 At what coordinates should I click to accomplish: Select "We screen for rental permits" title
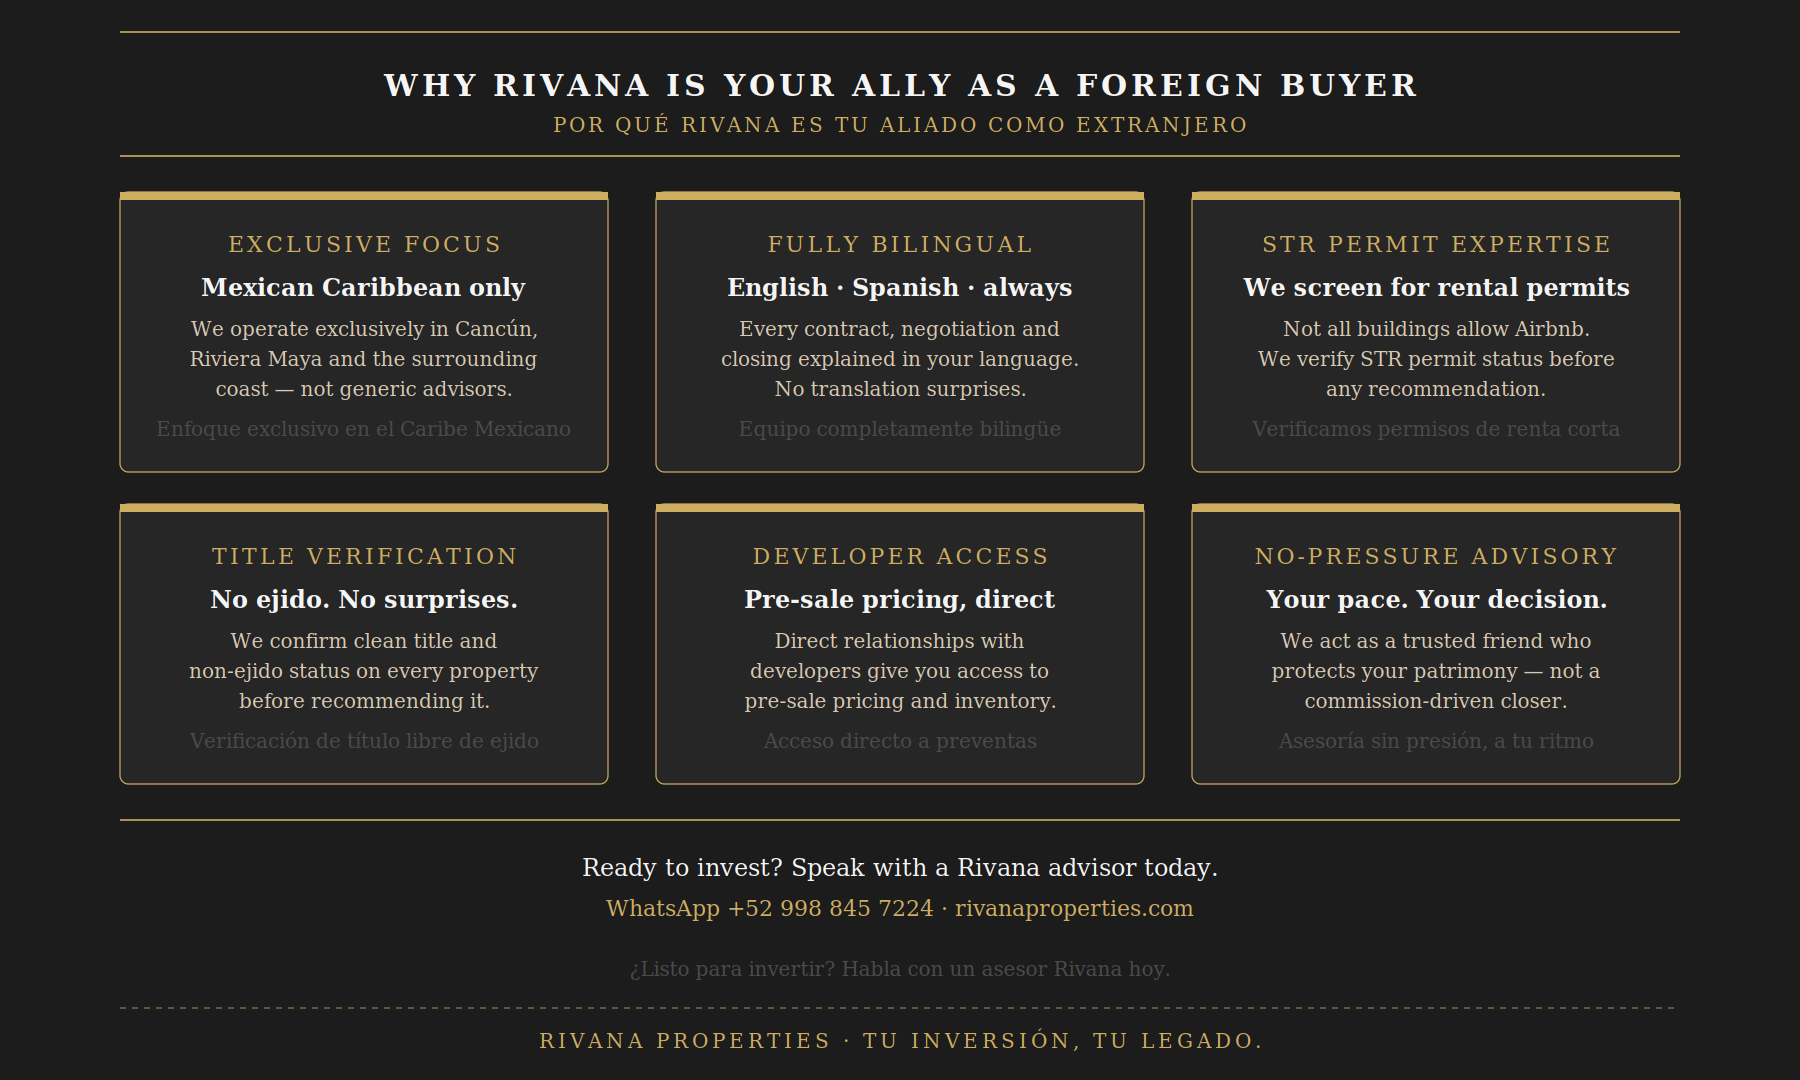(1436, 288)
